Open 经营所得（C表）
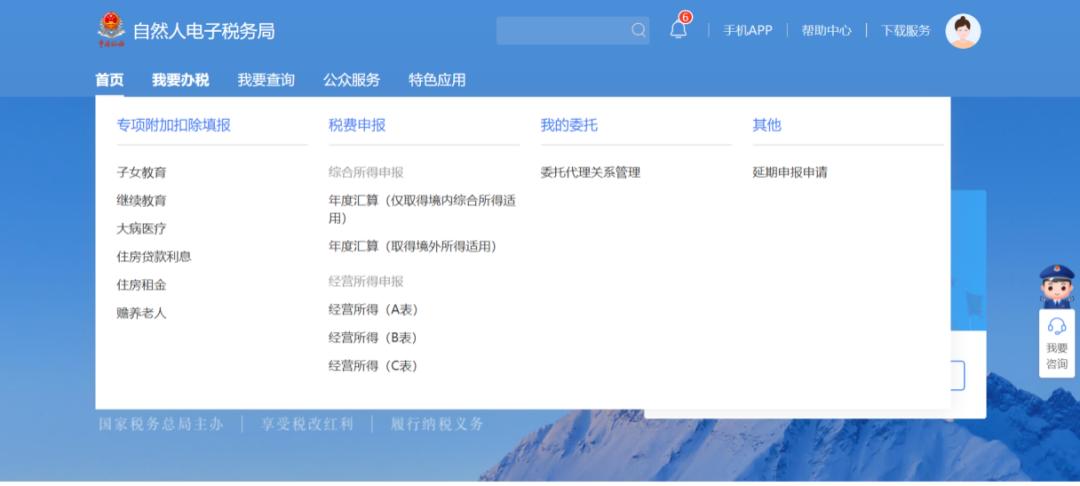This screenshot has height=486, width=1080. point(375,366)
